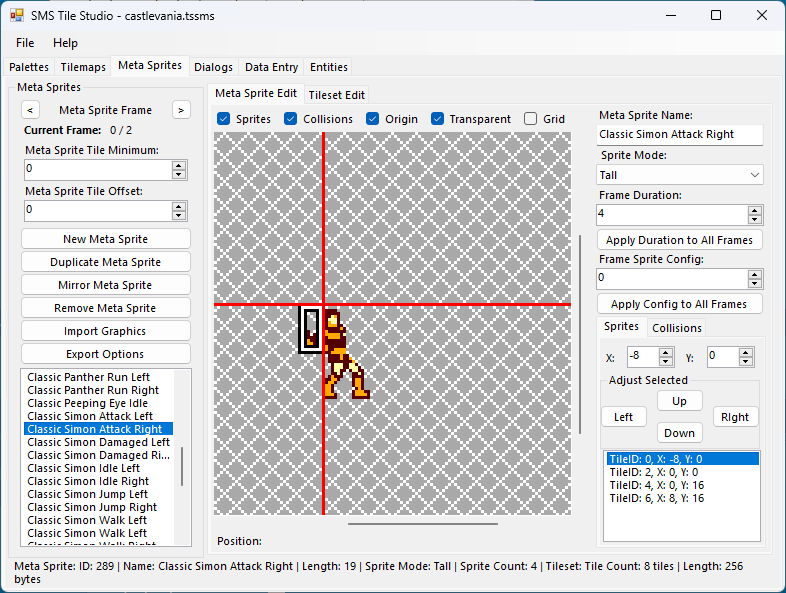
Task: Click the meta sprite list scrollbar
Action: coord(182,466)
